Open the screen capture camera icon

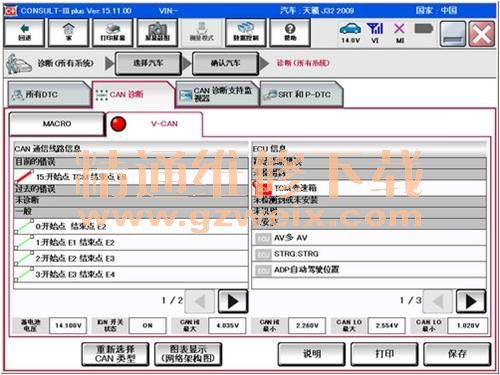pyautogui.click(x=157, y=32)
